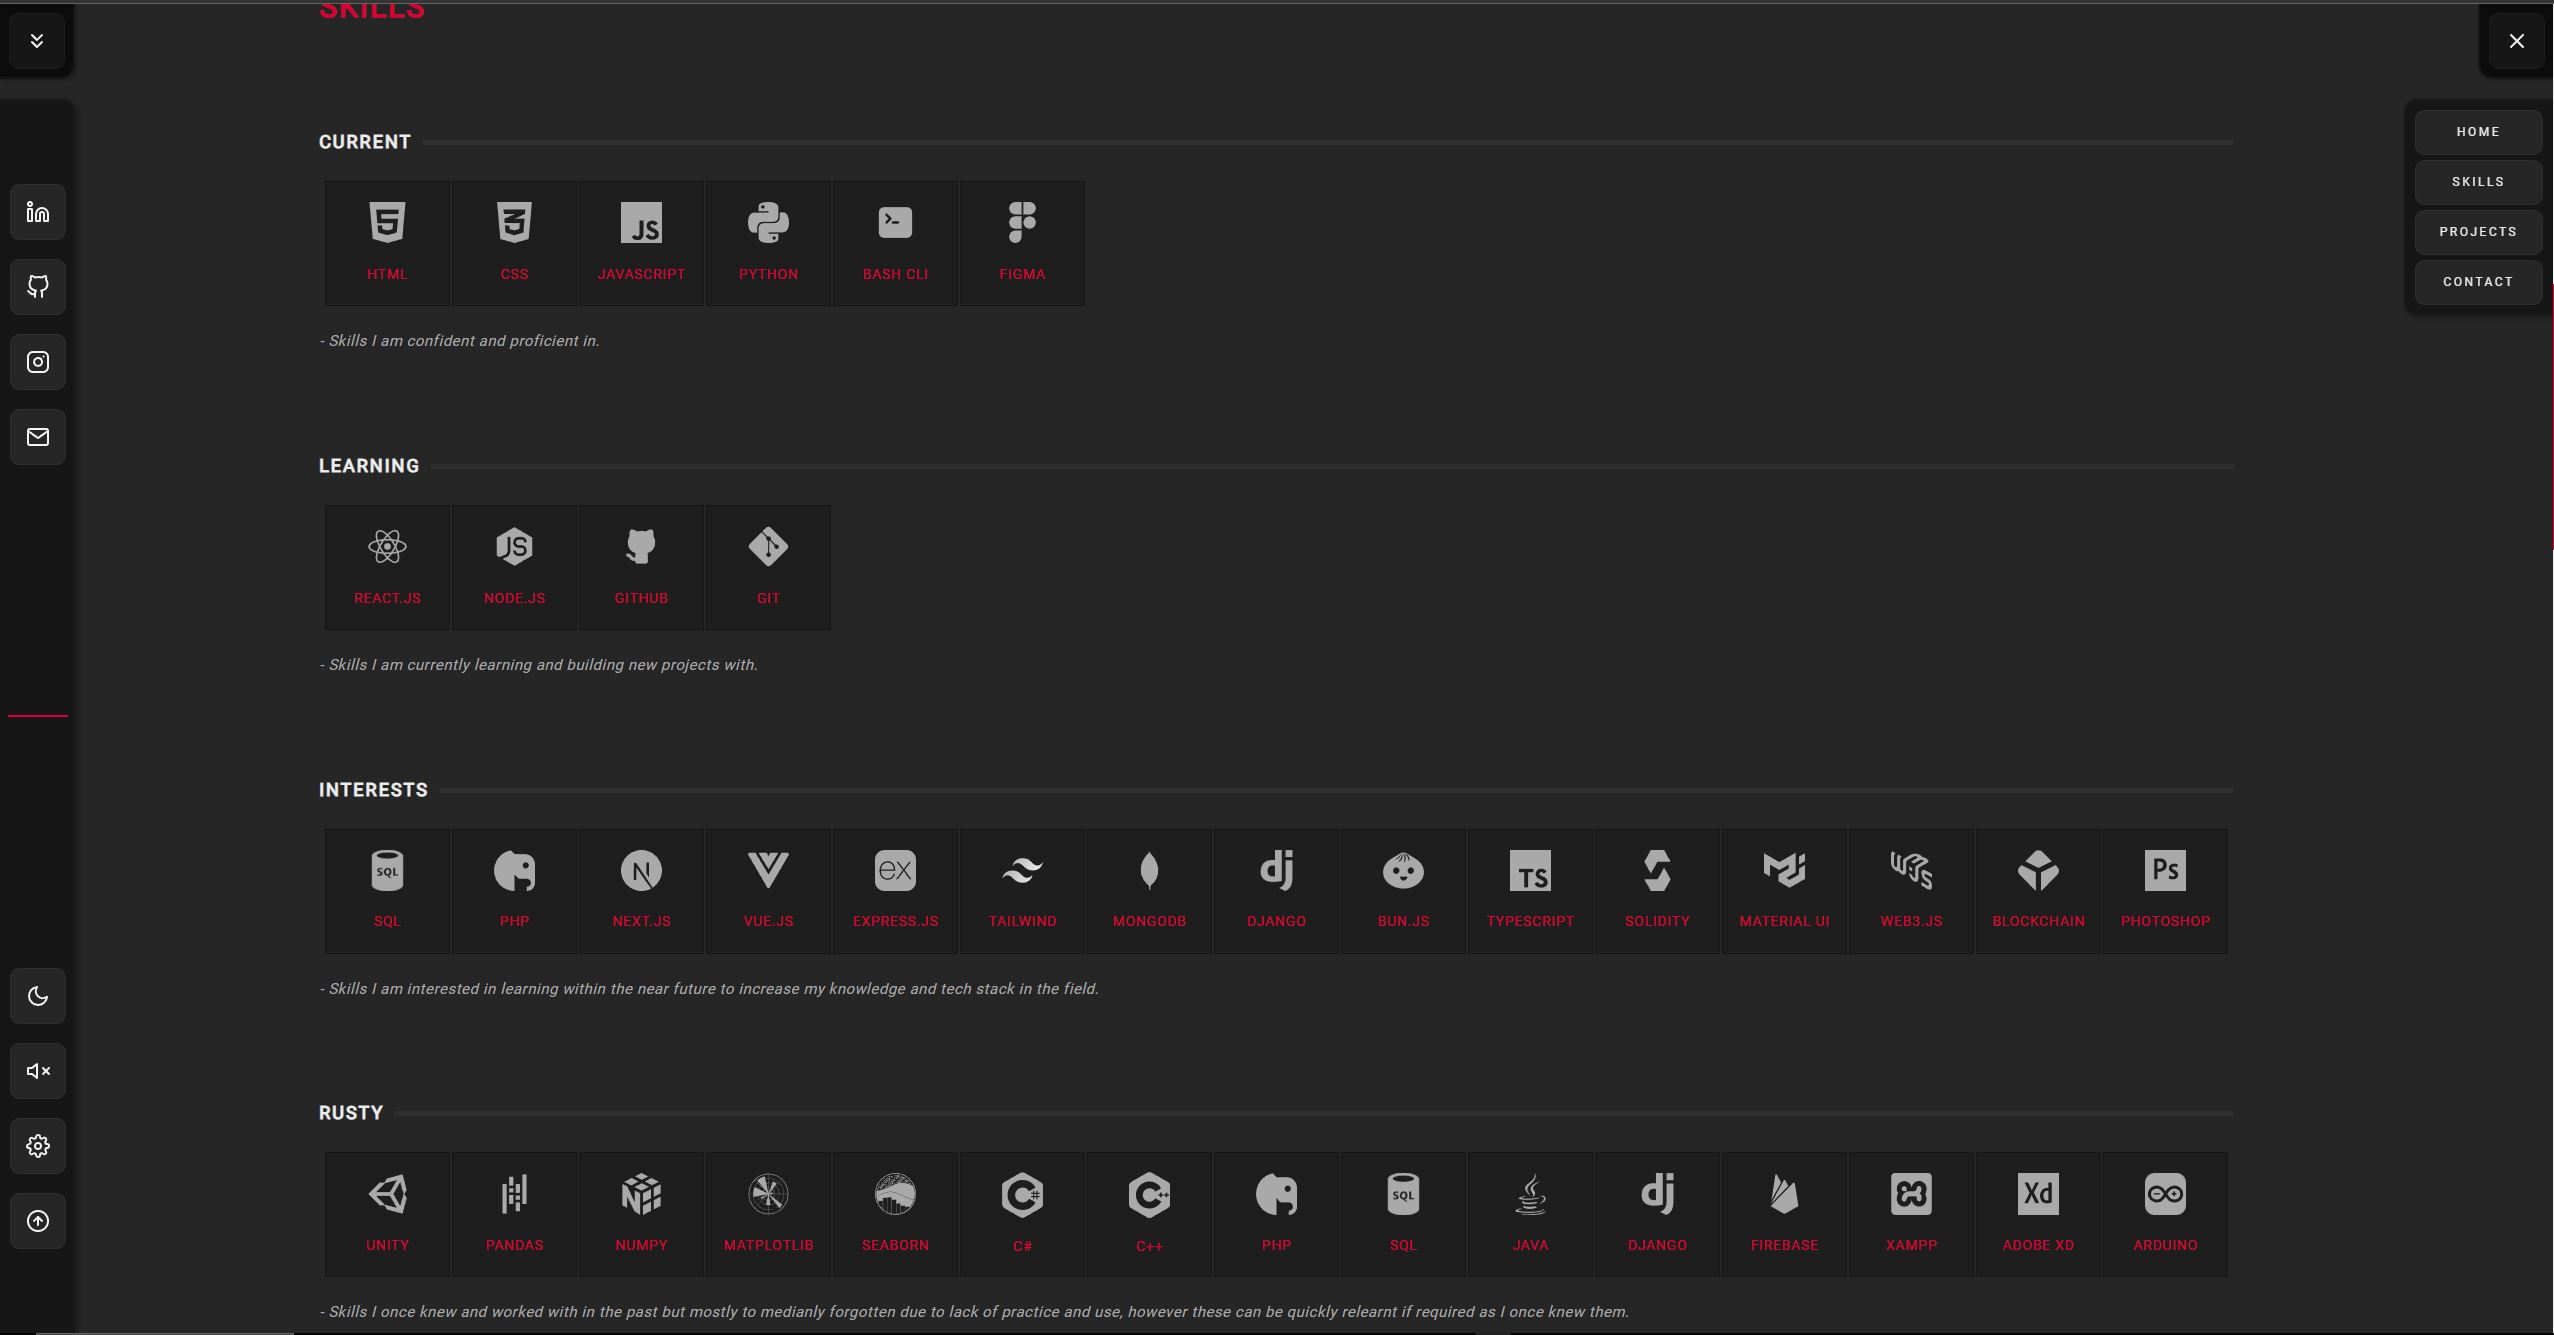This screenshot has width=2554, height=1335.
Task: Click the MongoDB skill card
Action: pyautogui.click(x=1149, y=891)
